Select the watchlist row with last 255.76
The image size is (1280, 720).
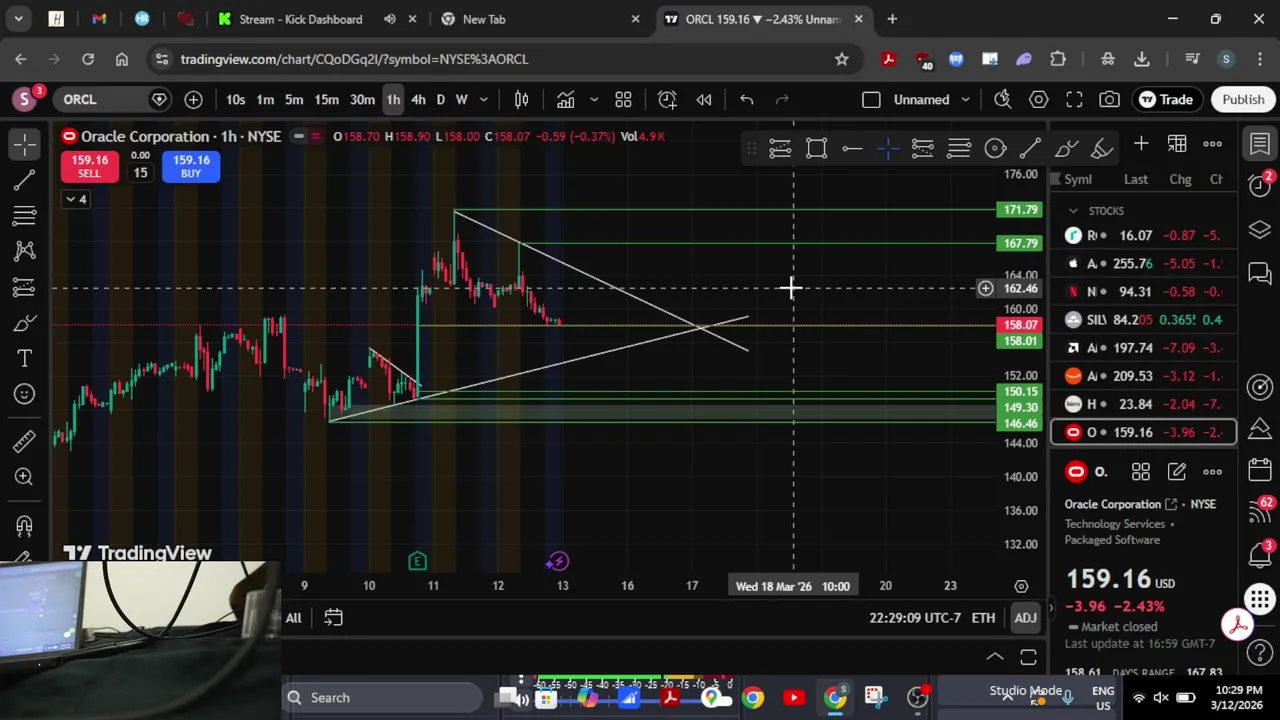click(1143, 263)
